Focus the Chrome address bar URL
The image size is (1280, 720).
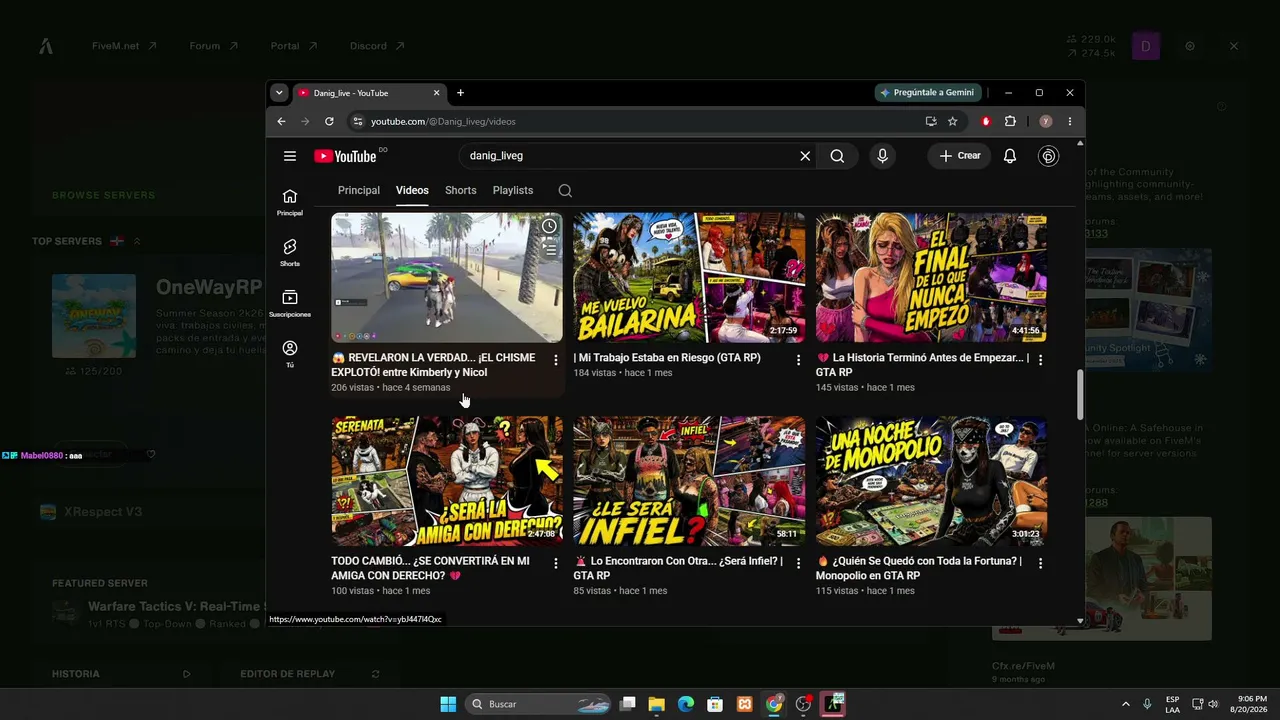[443, 121]
